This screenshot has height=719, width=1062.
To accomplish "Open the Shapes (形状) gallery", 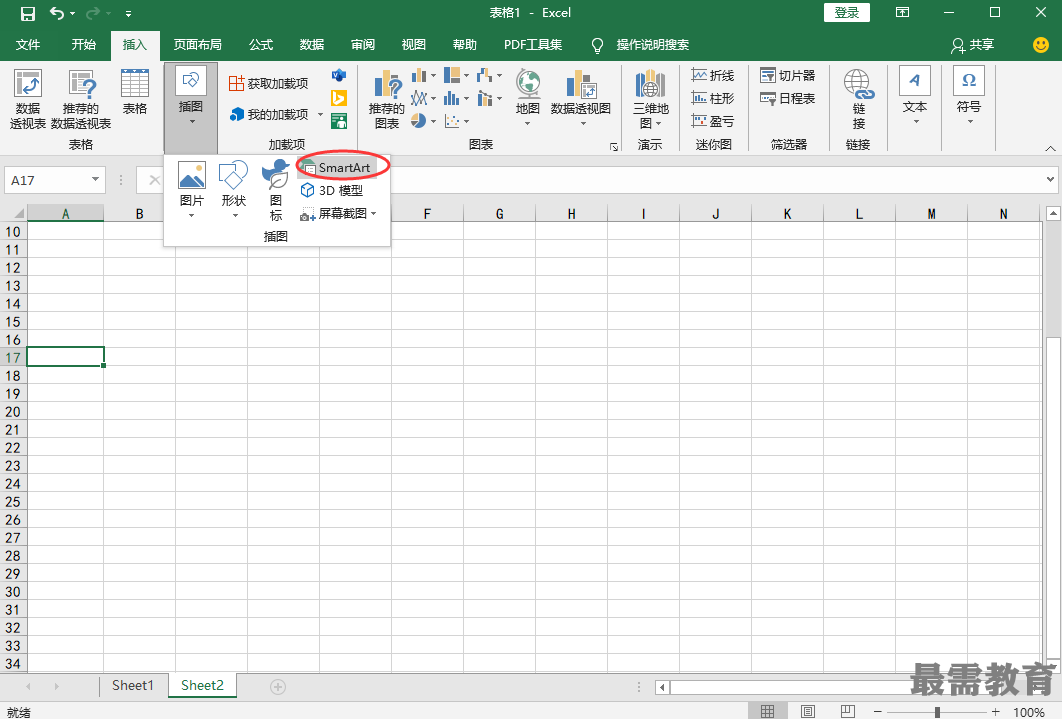I will [x=234, y=190].
